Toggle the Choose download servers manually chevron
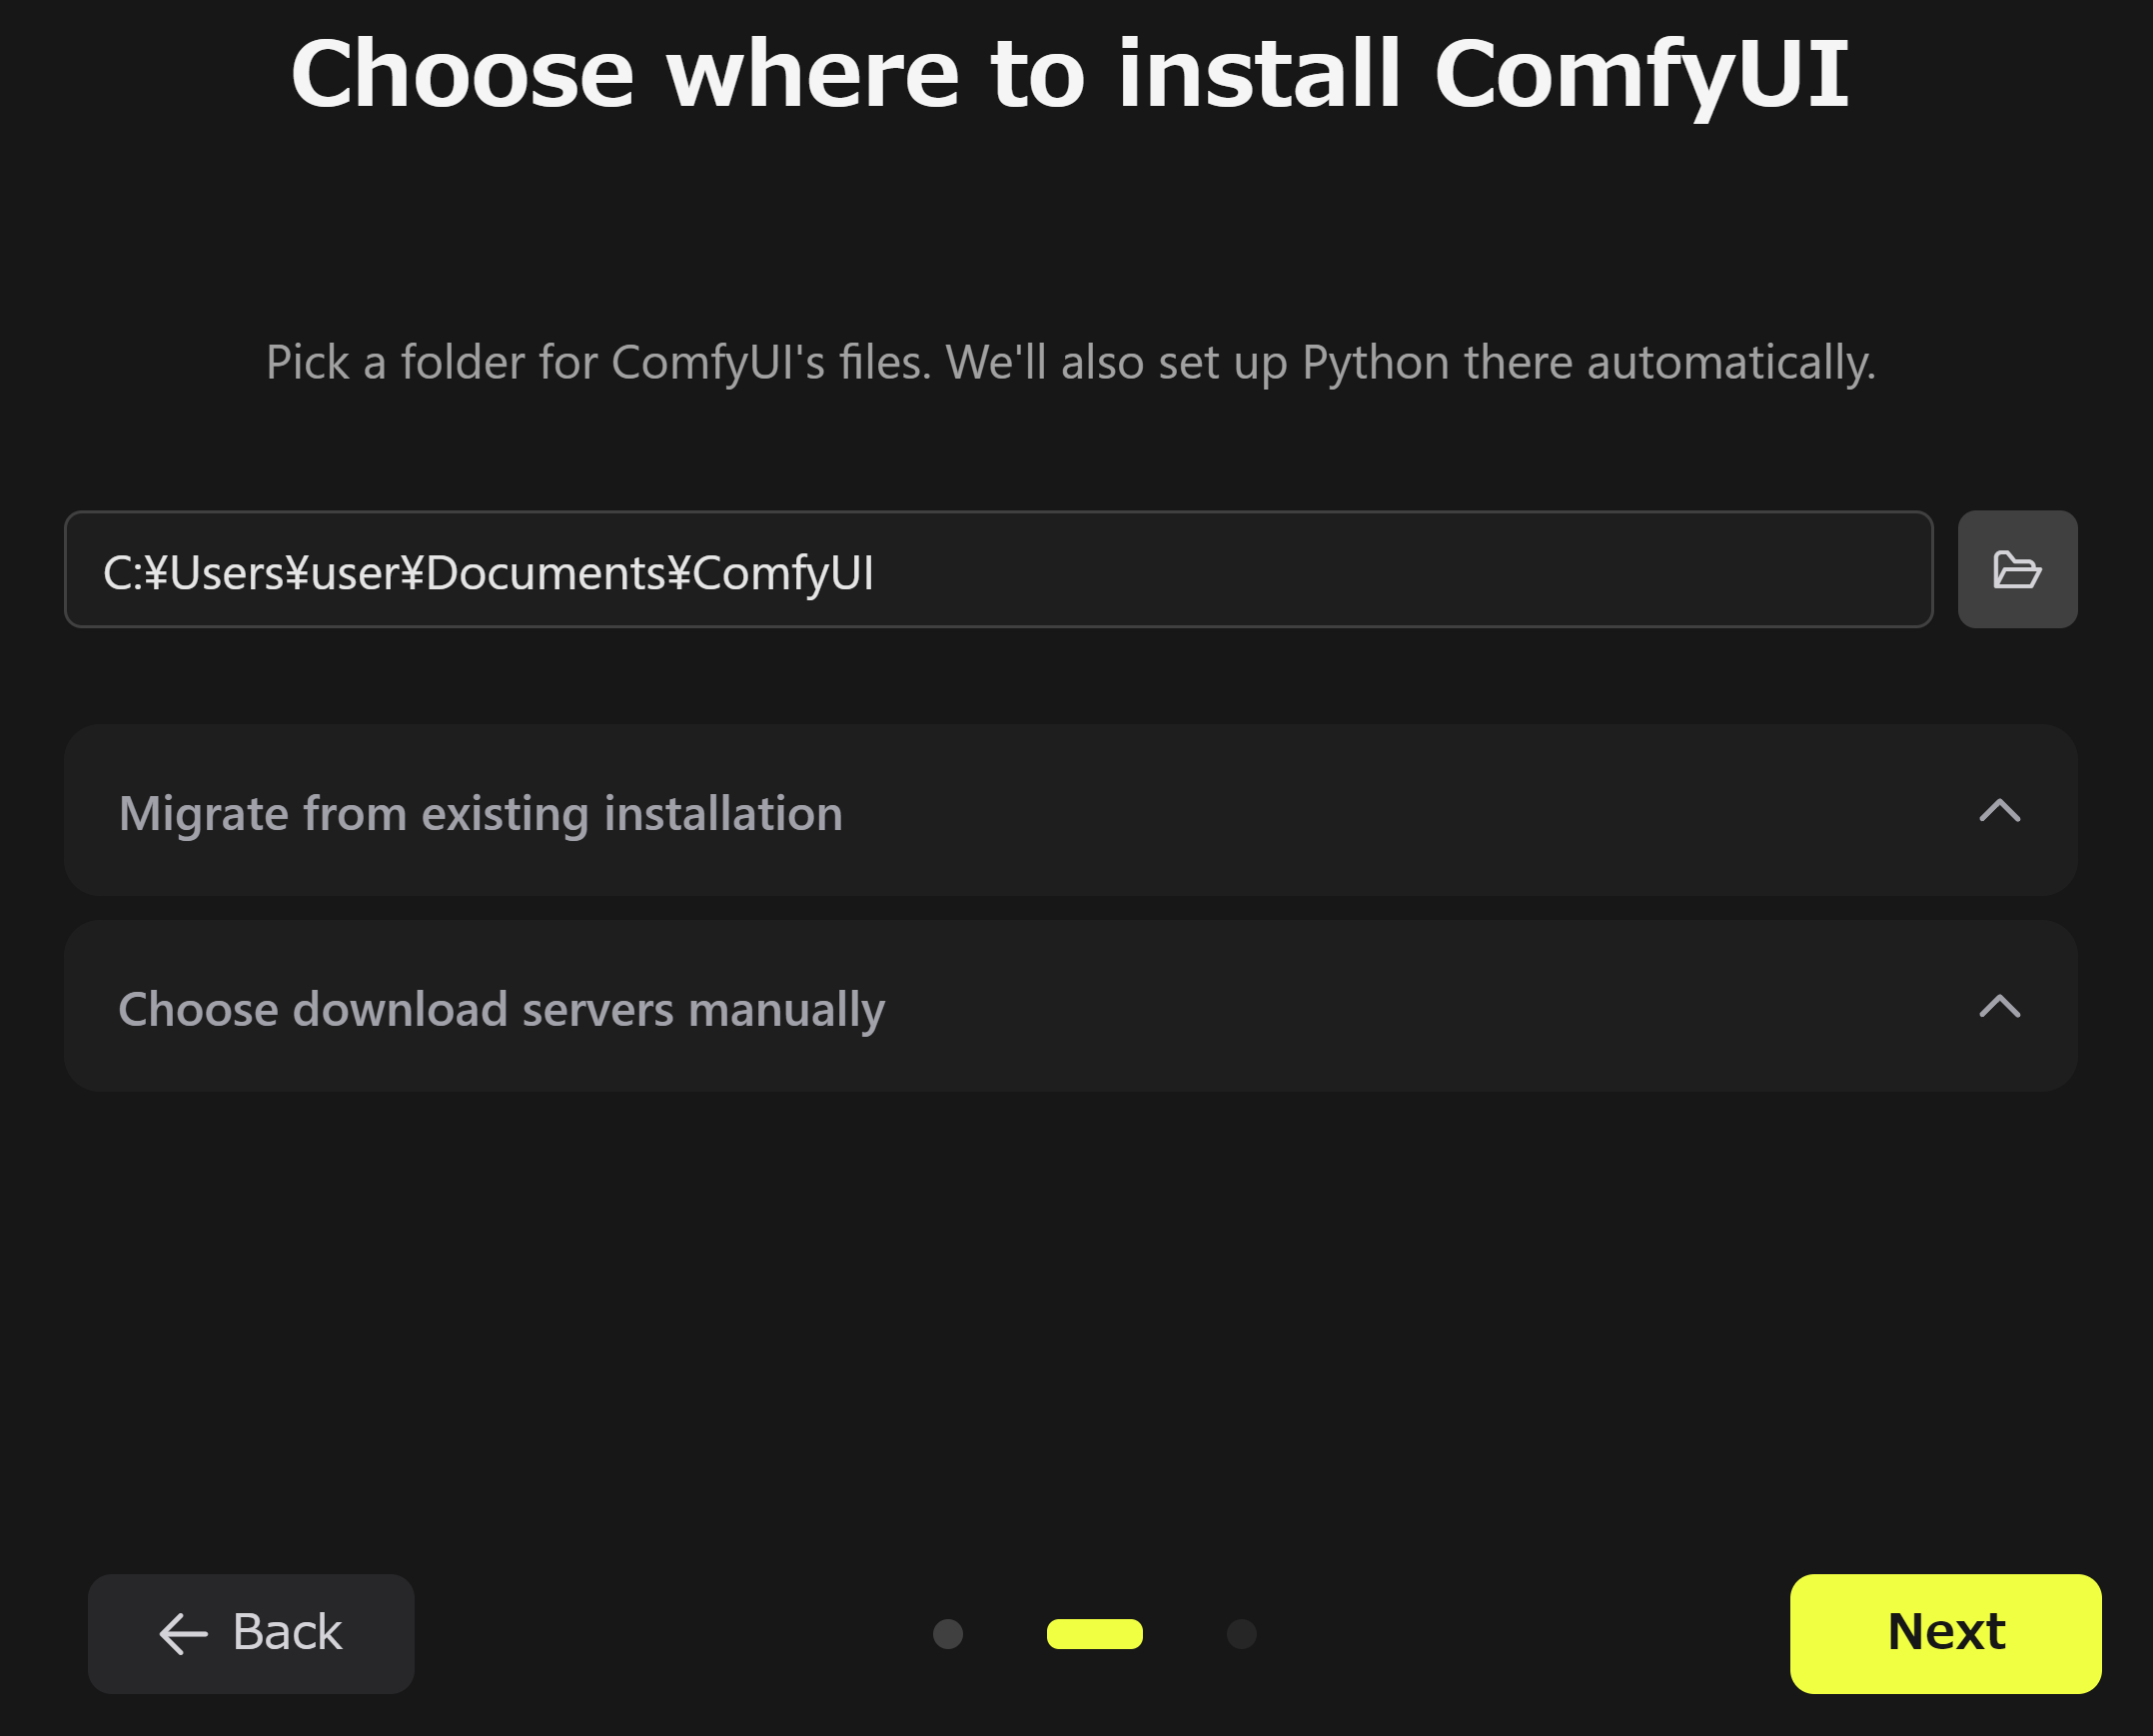 1999,1006
